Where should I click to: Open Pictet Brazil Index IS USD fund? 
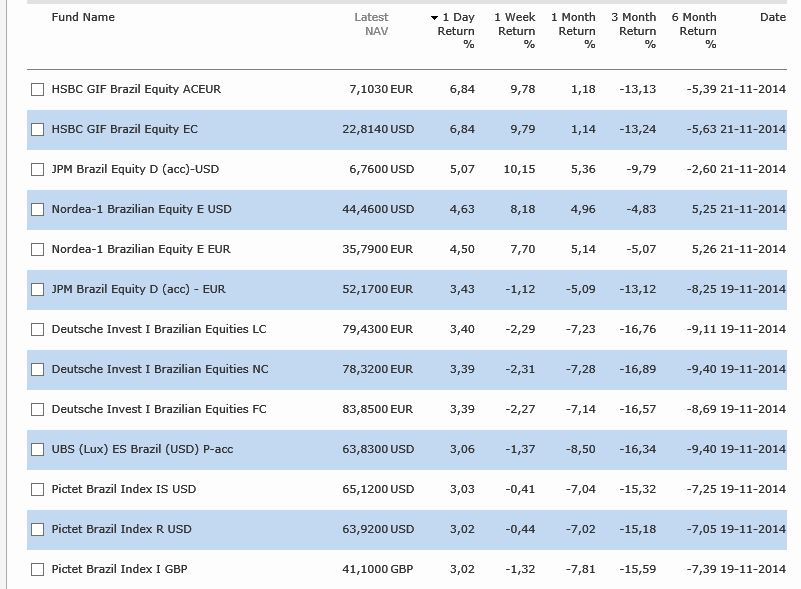pyautogui.click(x=124, y=489)
